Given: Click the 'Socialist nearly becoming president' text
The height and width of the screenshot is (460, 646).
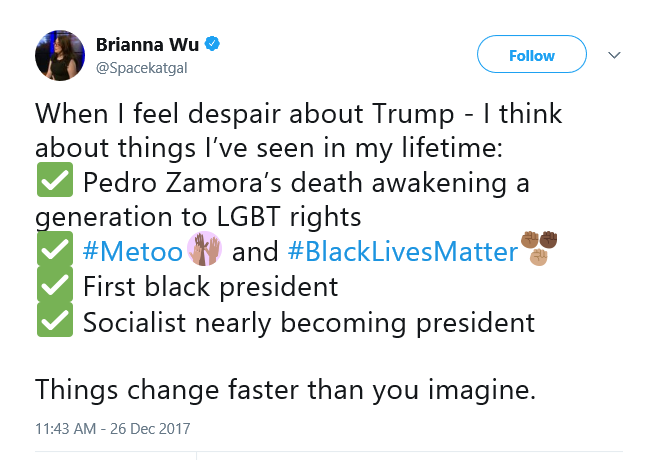Looking at the screenshot, I should 309,322.
